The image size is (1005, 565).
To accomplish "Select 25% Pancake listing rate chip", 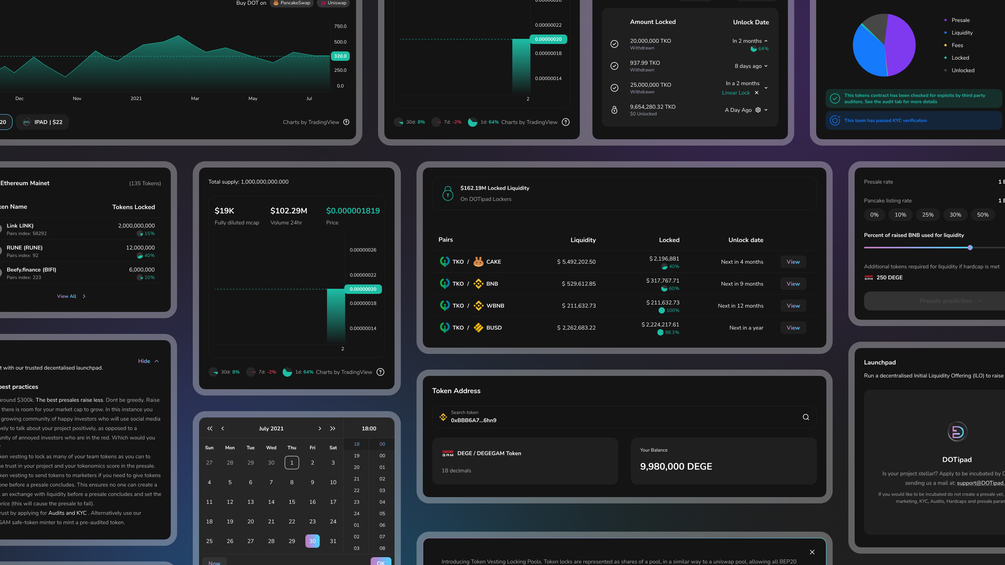I will pos(928,215).
